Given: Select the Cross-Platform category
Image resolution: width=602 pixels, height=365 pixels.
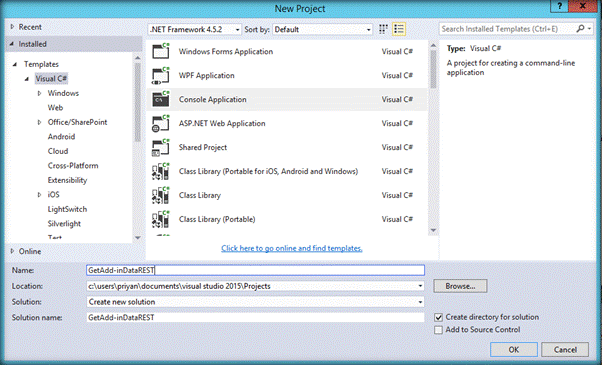Looking at the screenshot, I should point(73,166).
